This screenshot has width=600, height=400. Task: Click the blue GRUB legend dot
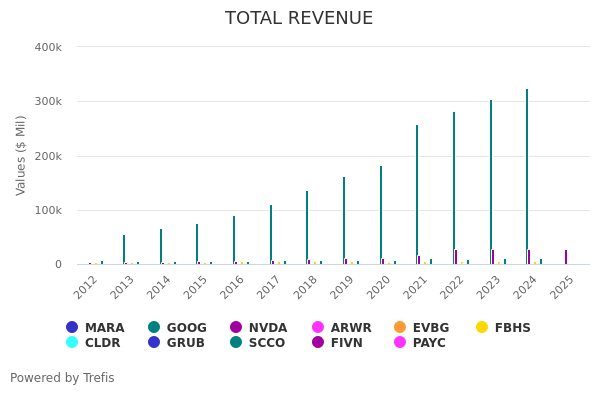(x=154, y=342)
